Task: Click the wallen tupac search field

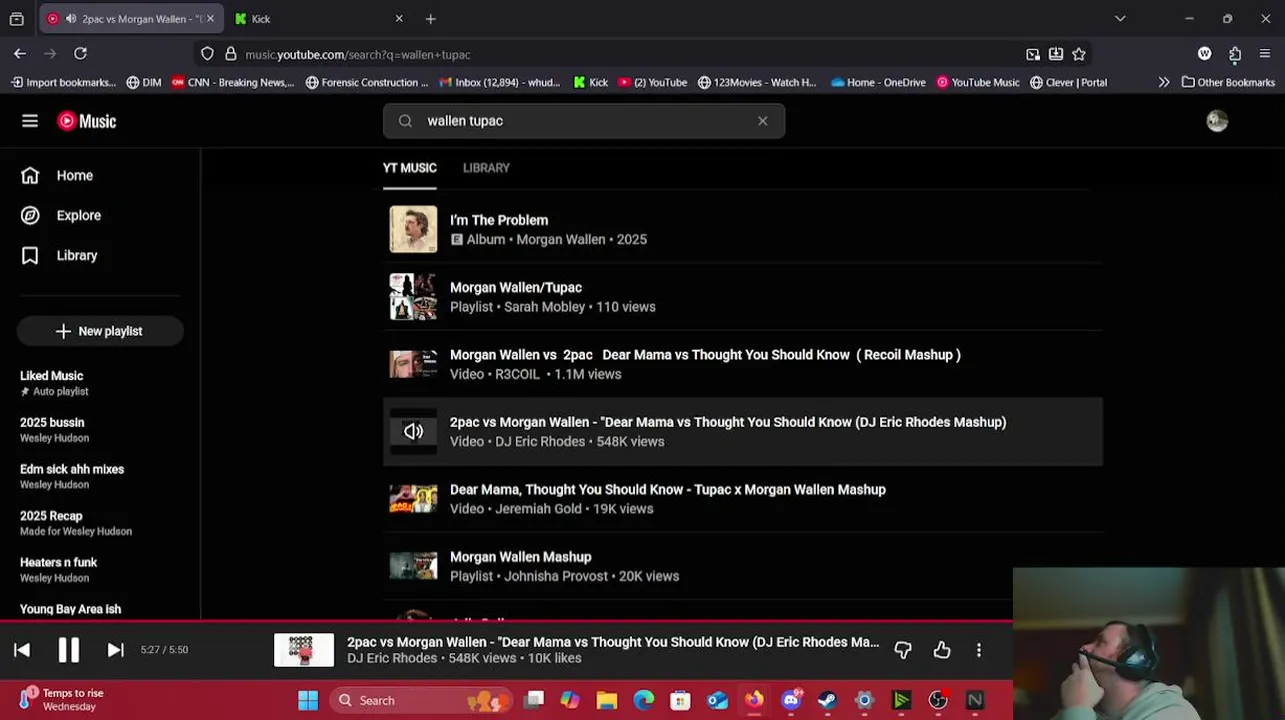Action: [x=584, y=121]
